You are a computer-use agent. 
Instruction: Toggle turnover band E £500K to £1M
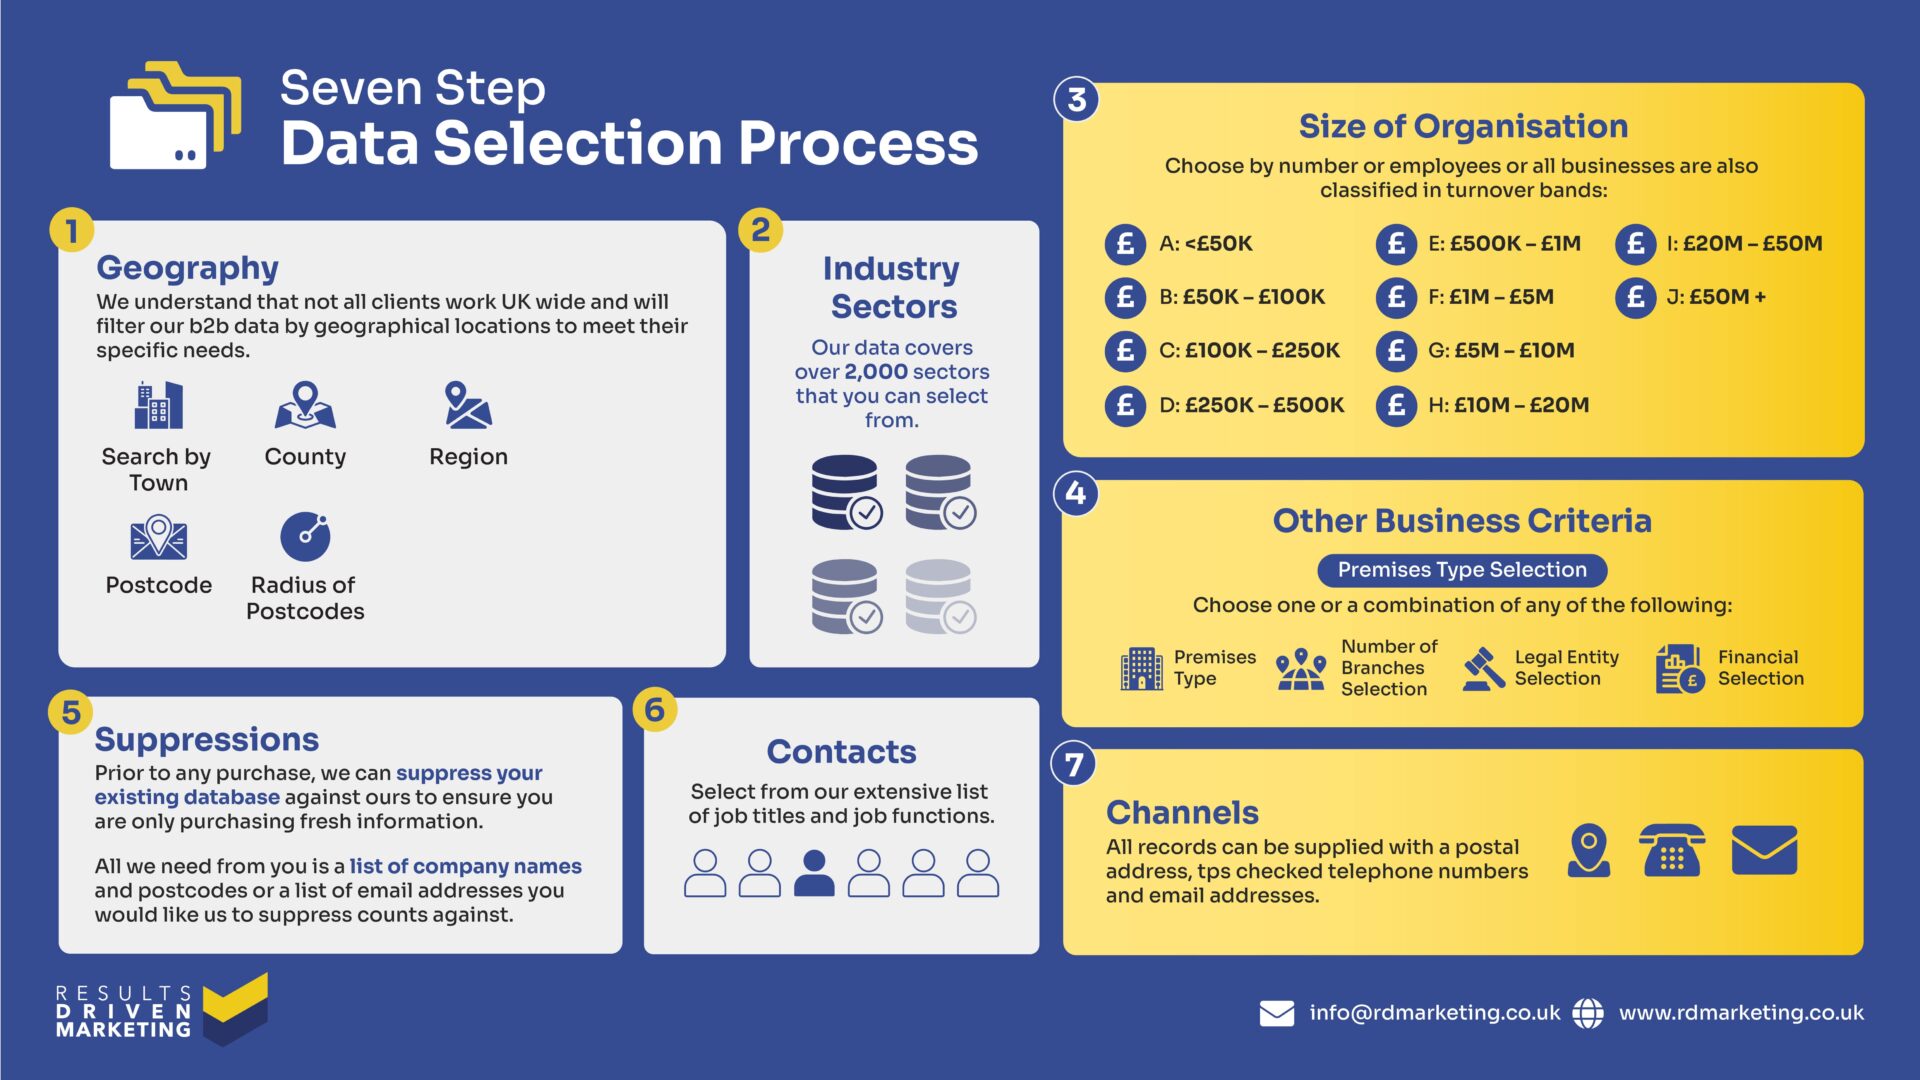click(x=1381, y=241)
